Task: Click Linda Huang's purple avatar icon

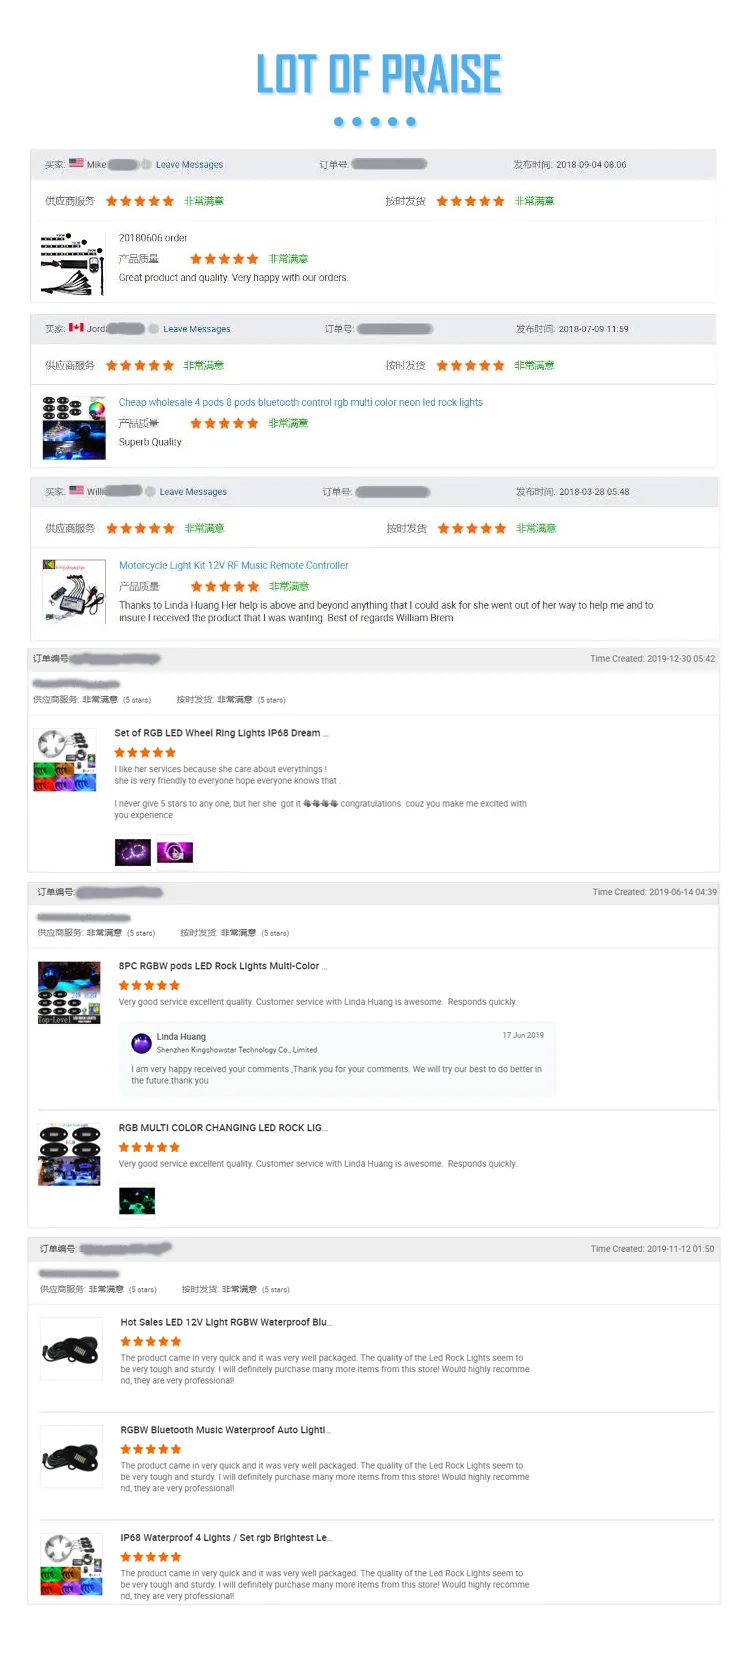Action: pos(141,1043)
